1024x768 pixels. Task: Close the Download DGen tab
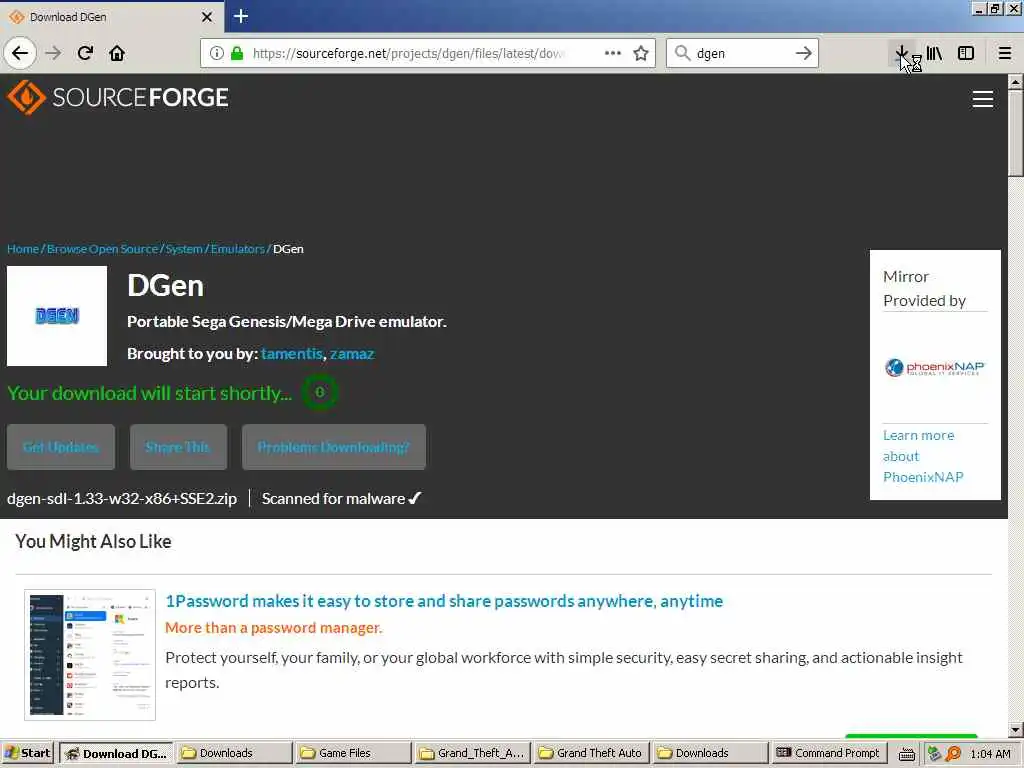[207, 17]
